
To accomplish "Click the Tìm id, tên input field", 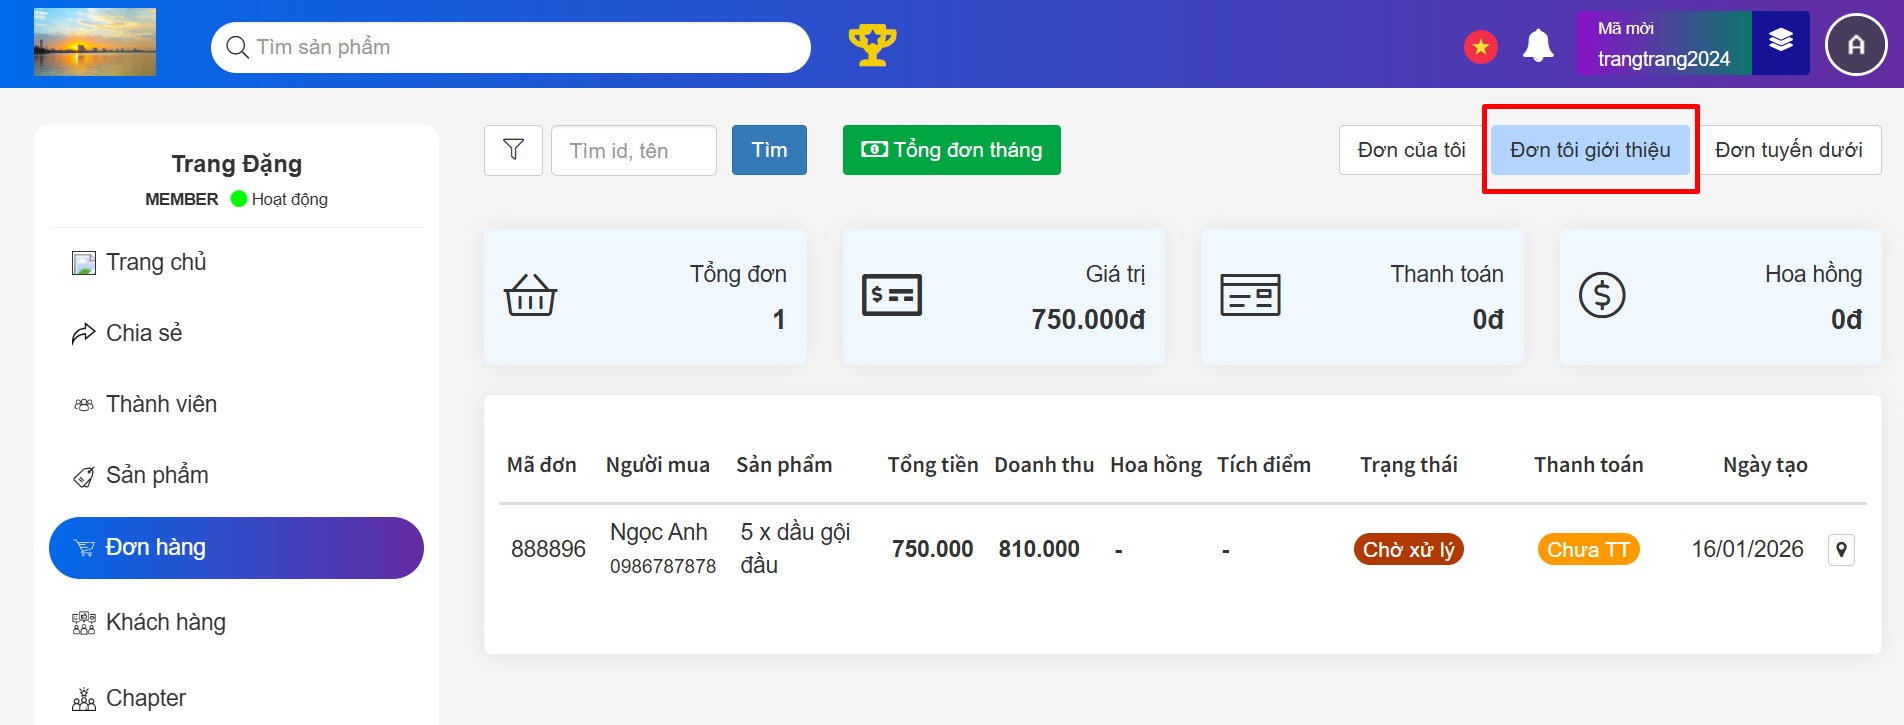I will 633,150.
